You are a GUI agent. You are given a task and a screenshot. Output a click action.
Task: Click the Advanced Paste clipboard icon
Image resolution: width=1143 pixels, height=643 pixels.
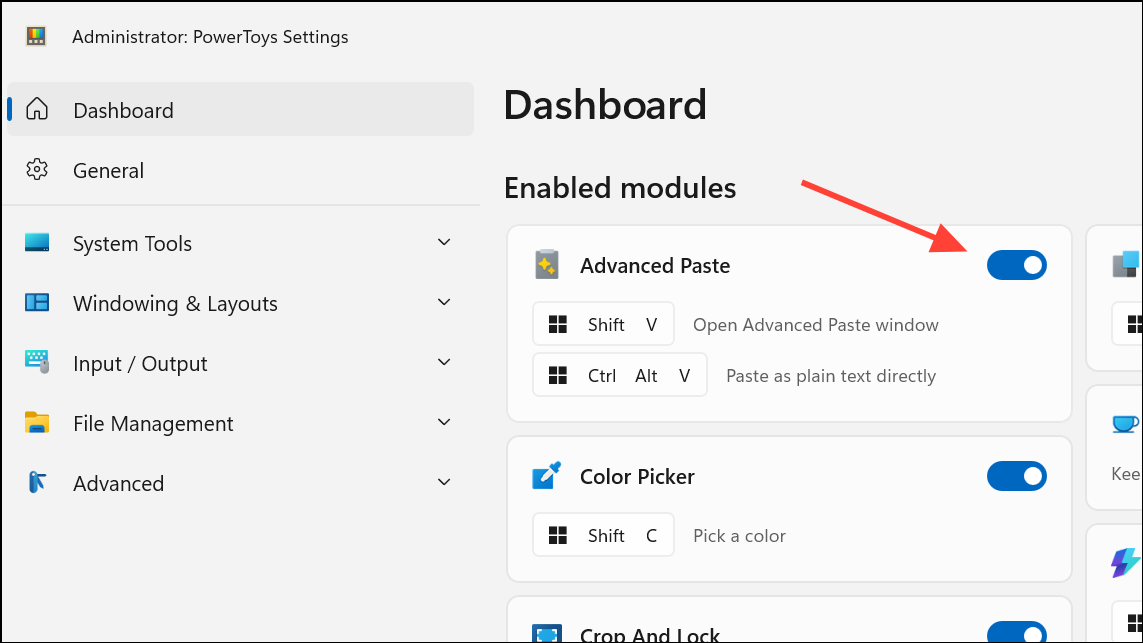(x=547, y=265)
